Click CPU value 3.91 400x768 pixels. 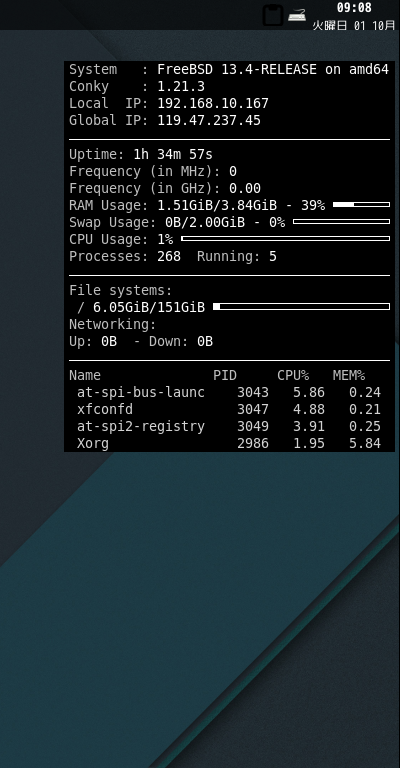(x=309, y=426)
